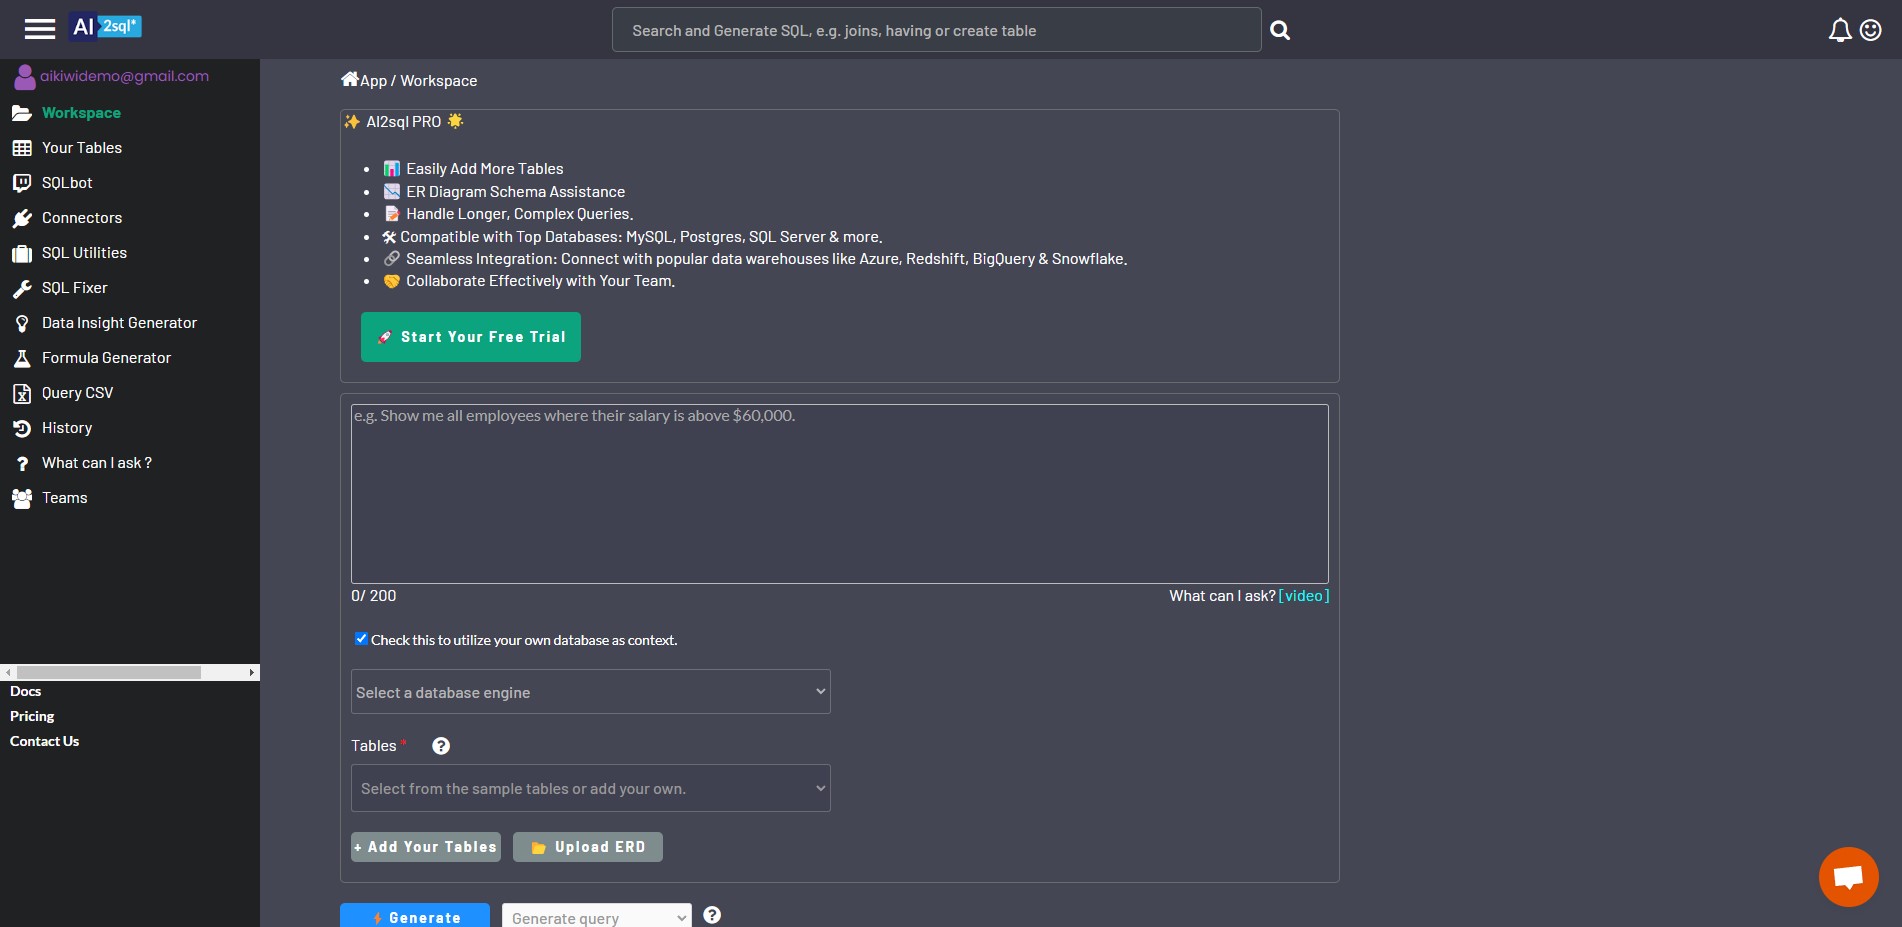Click the What can I ask question icon
The height and width of the screenshot is (927, 1902).
click(x=22, y=464)
